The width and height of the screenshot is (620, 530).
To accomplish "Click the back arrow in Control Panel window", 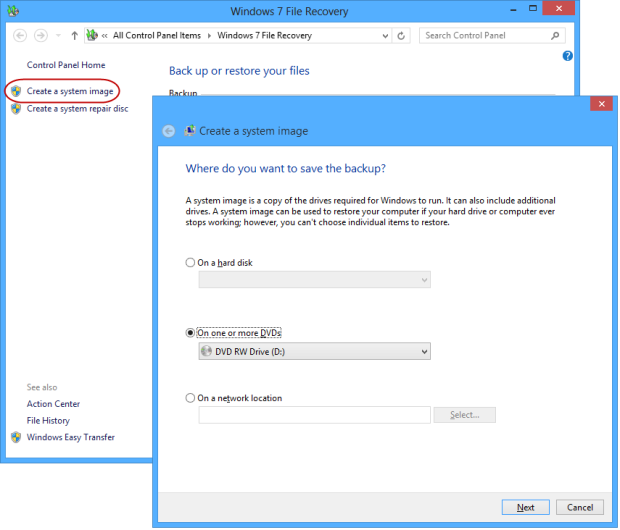I will [20, 35].
